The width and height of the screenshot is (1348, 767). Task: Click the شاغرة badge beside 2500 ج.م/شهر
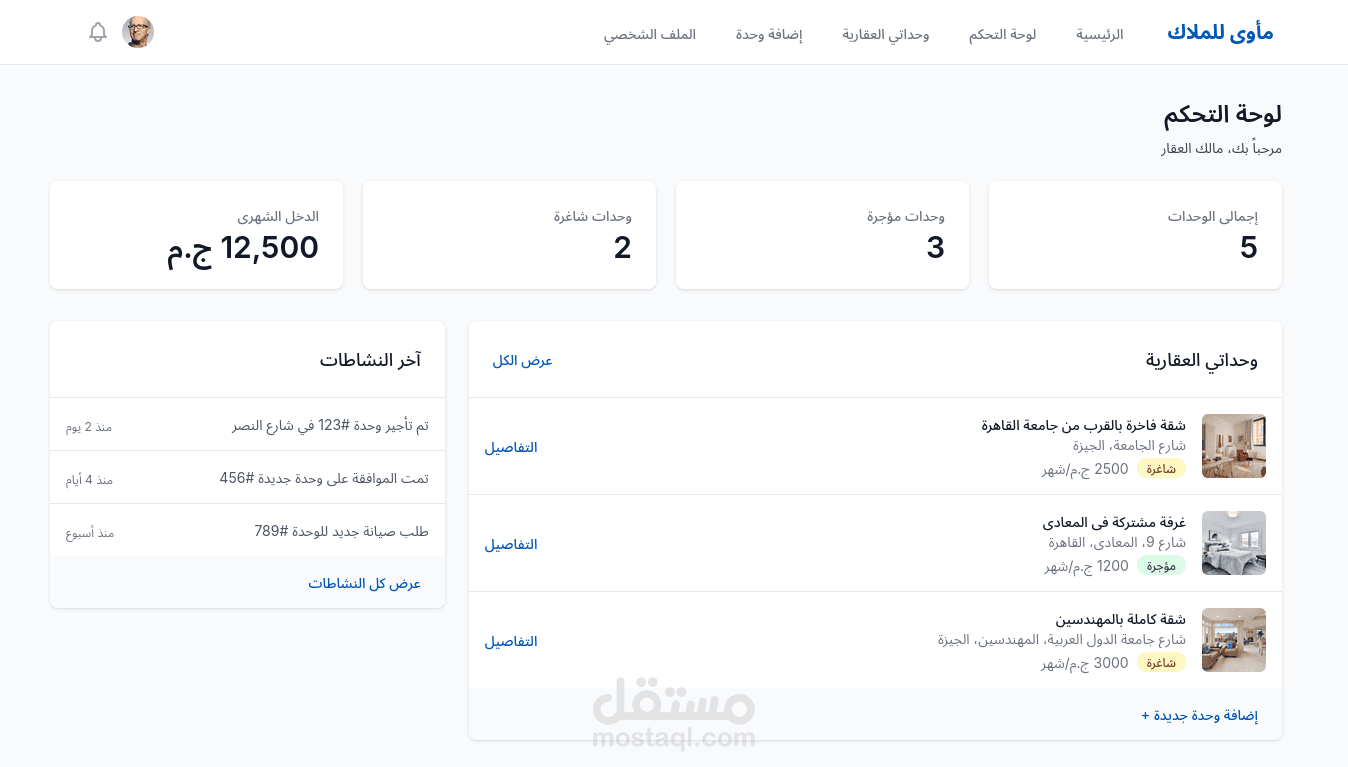pyautogui.click(x=1161, y=469)
